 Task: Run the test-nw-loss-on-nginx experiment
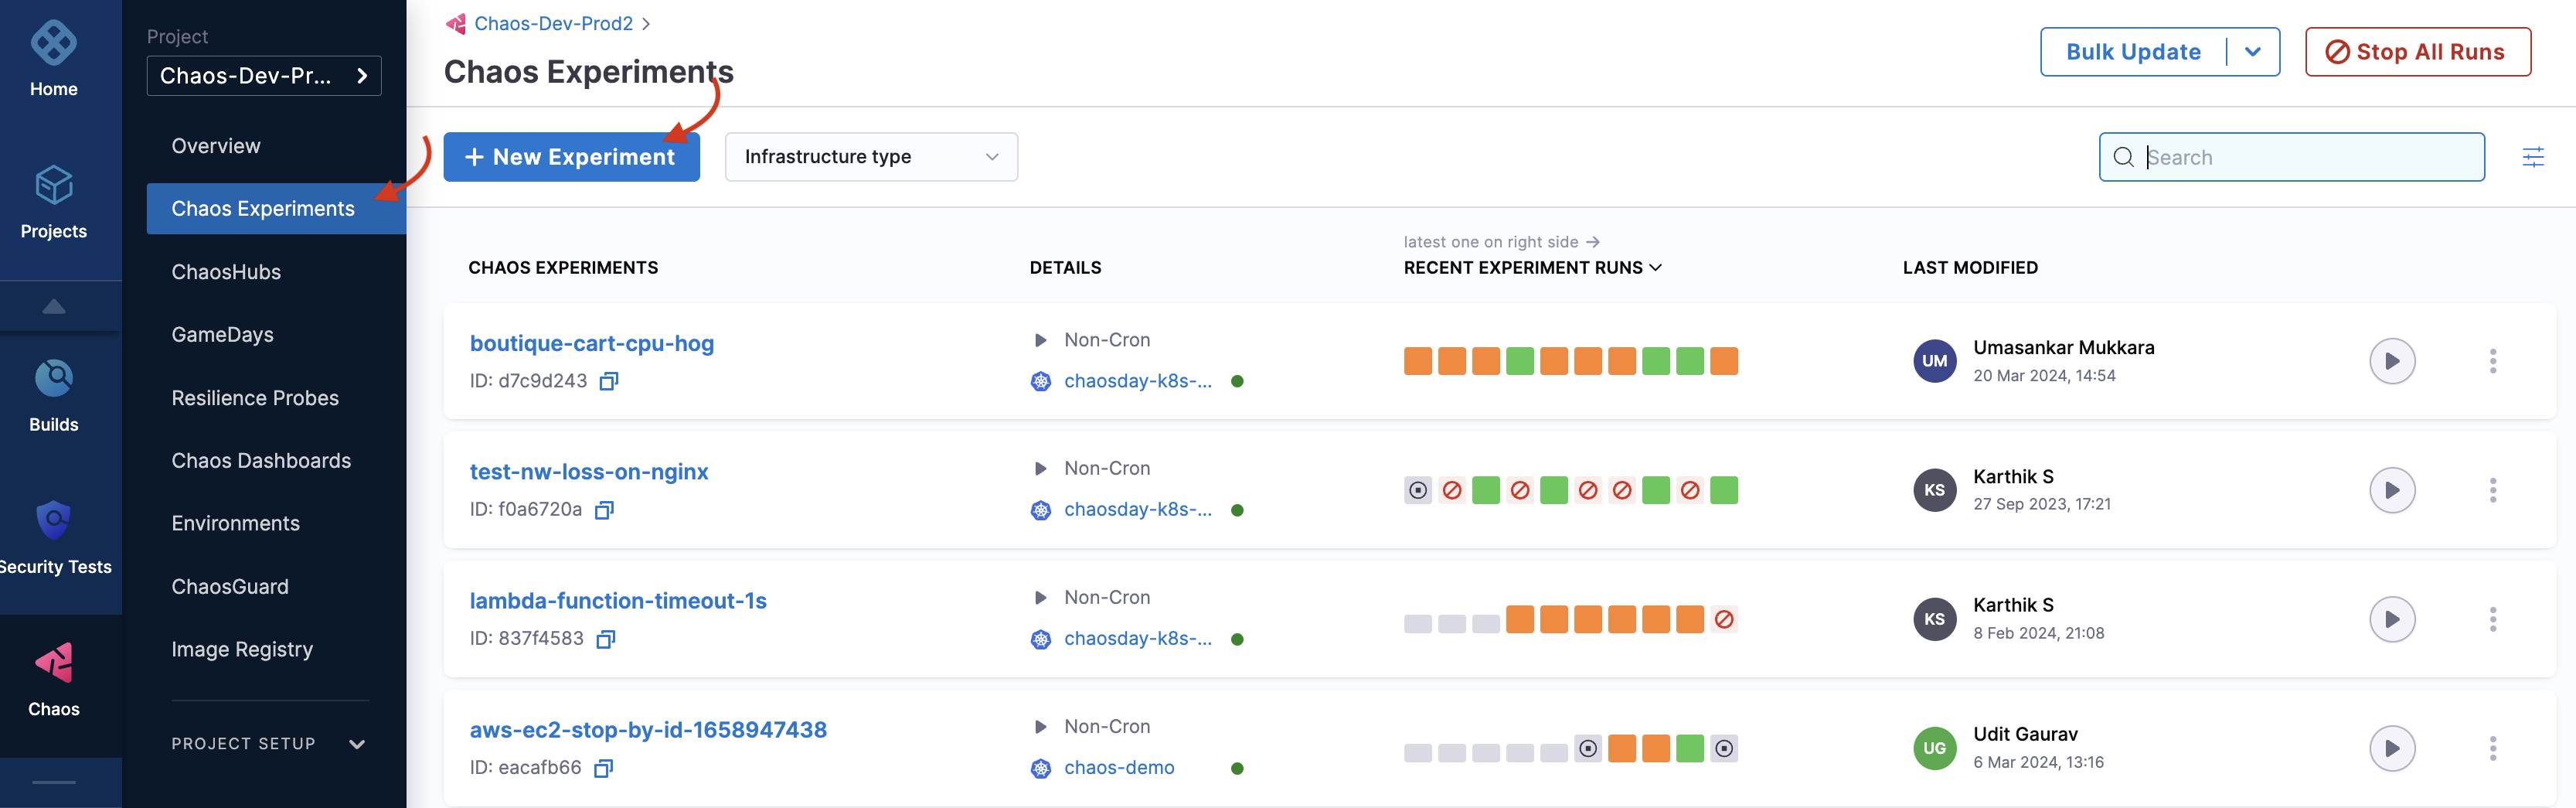[2391, 490]
